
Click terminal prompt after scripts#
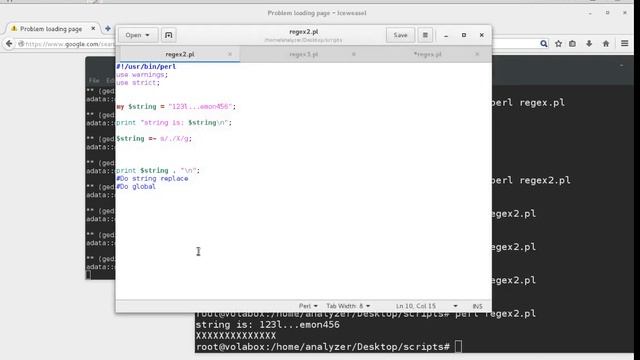point(458,347)
